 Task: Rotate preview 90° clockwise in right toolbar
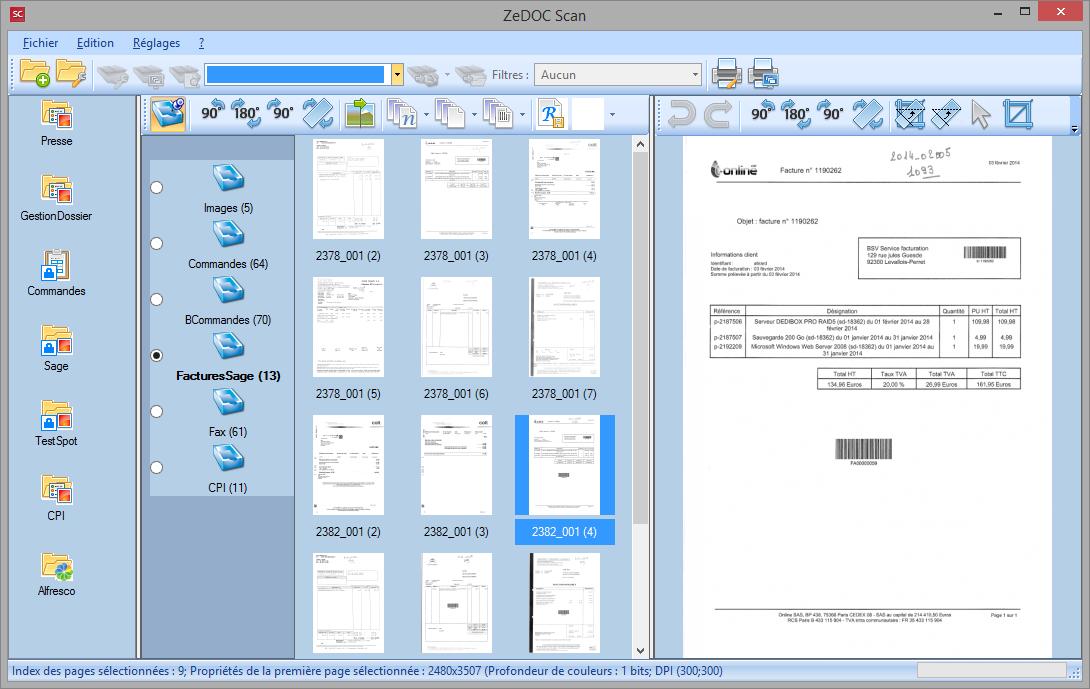tap(830, 111)
